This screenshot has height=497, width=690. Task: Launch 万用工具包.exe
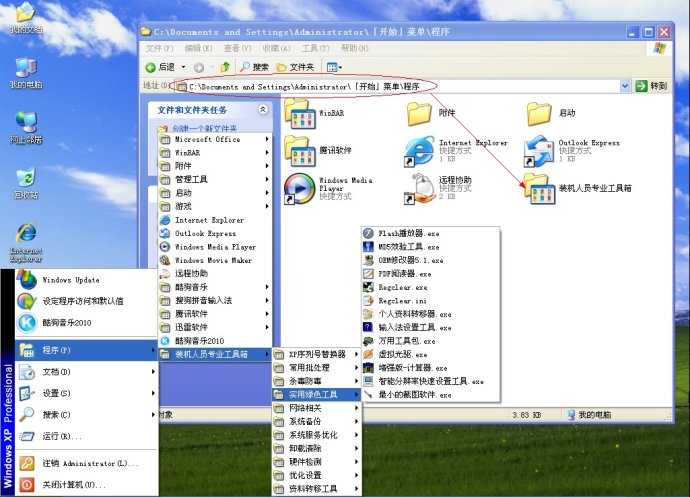click(x=430, y=341)
